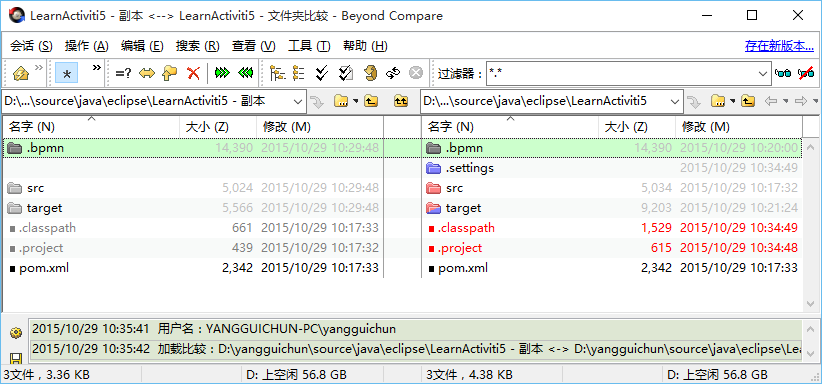822x384 pixels.
Task: Swap the left and right sides
Action: (x=147, y=73)
